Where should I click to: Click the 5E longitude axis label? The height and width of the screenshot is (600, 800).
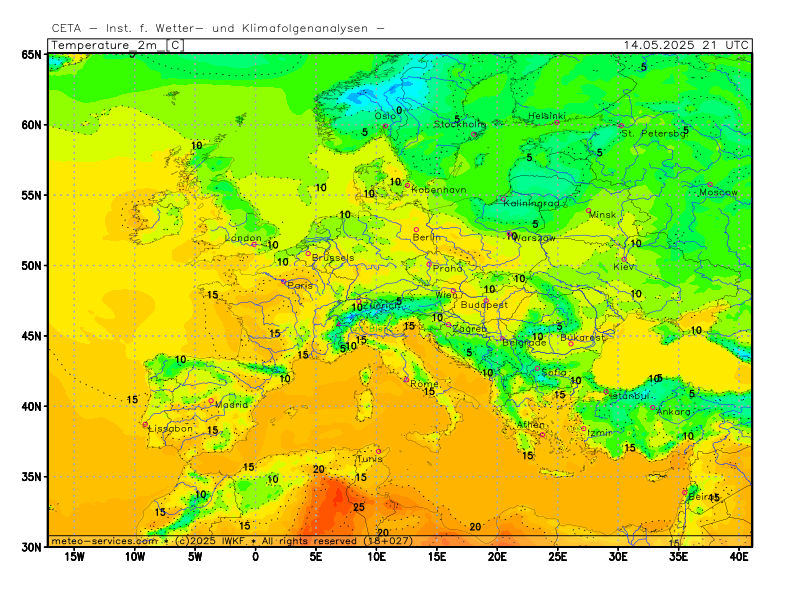click(316, 557)
